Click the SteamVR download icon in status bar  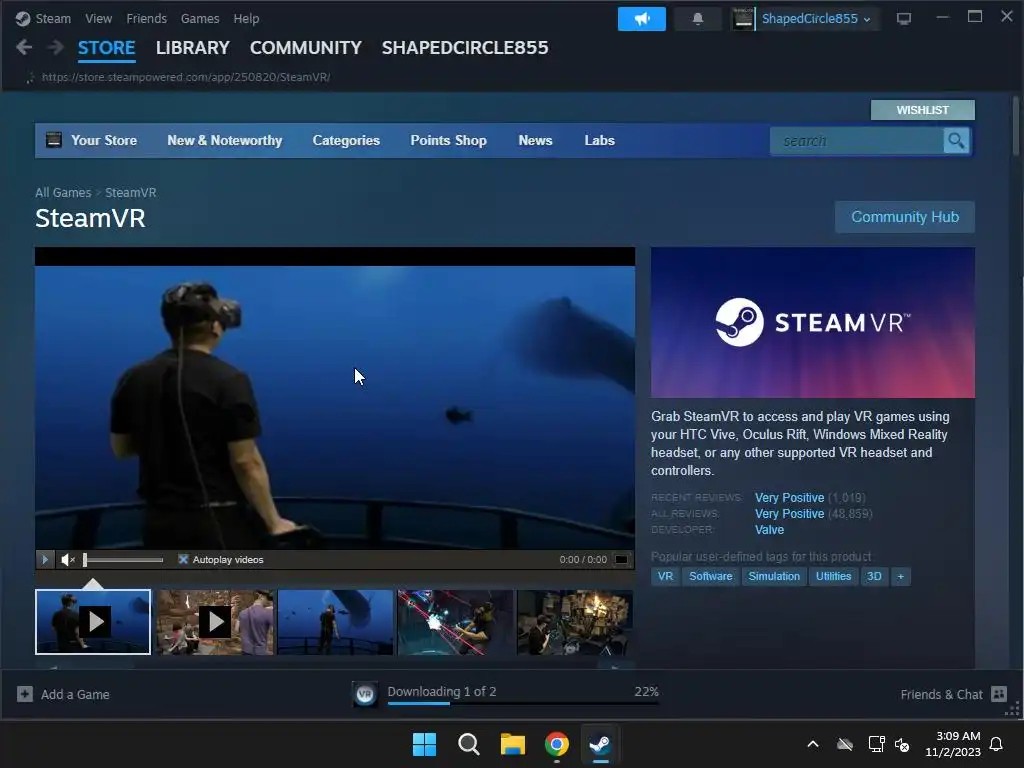[365, 694]
